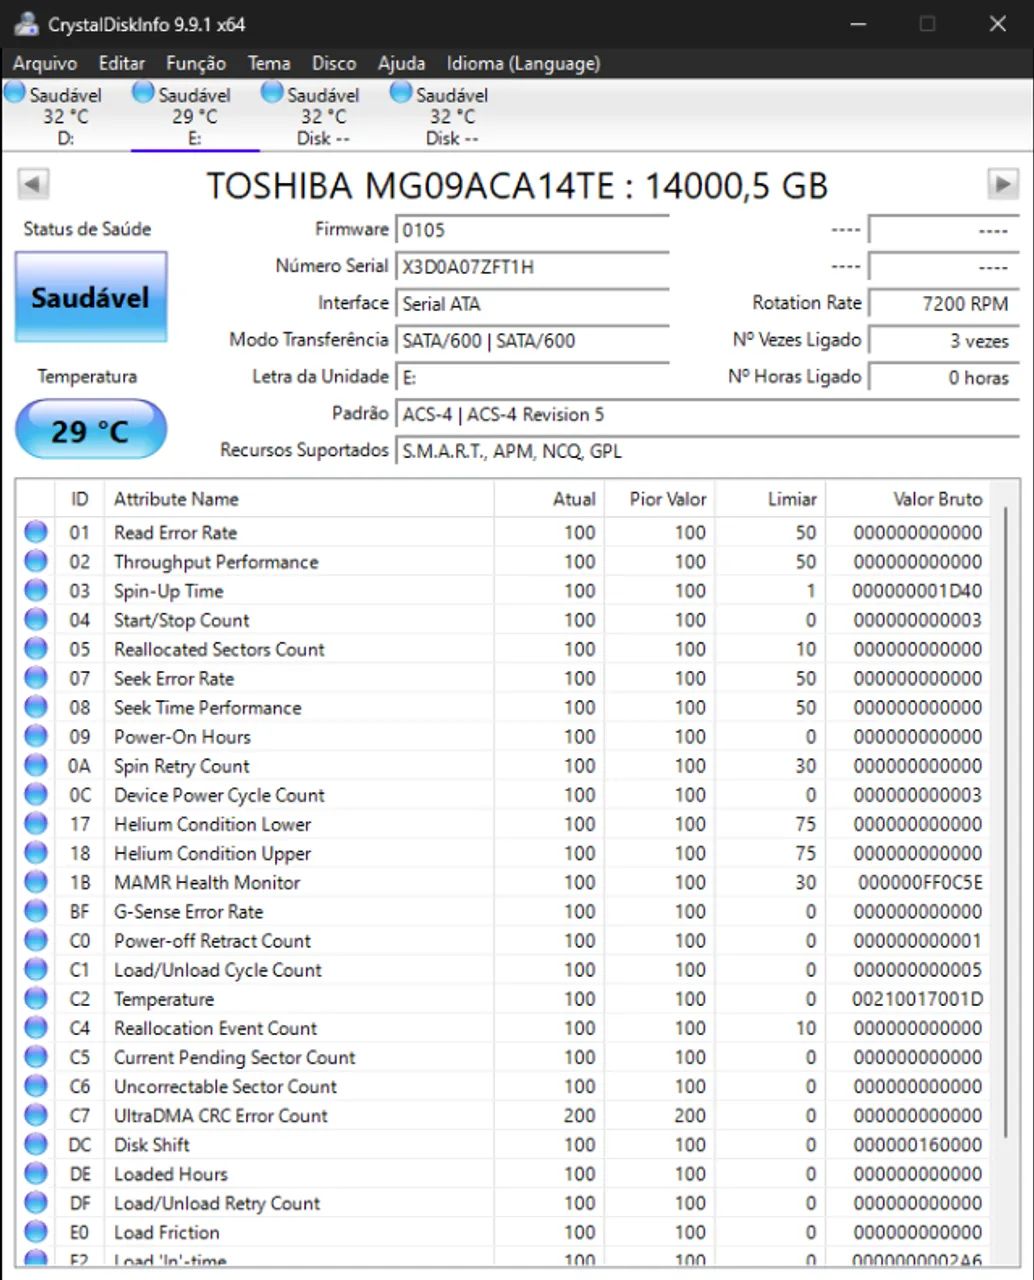
Task: Click status orb for Throughput Performance
Action: 36,561
